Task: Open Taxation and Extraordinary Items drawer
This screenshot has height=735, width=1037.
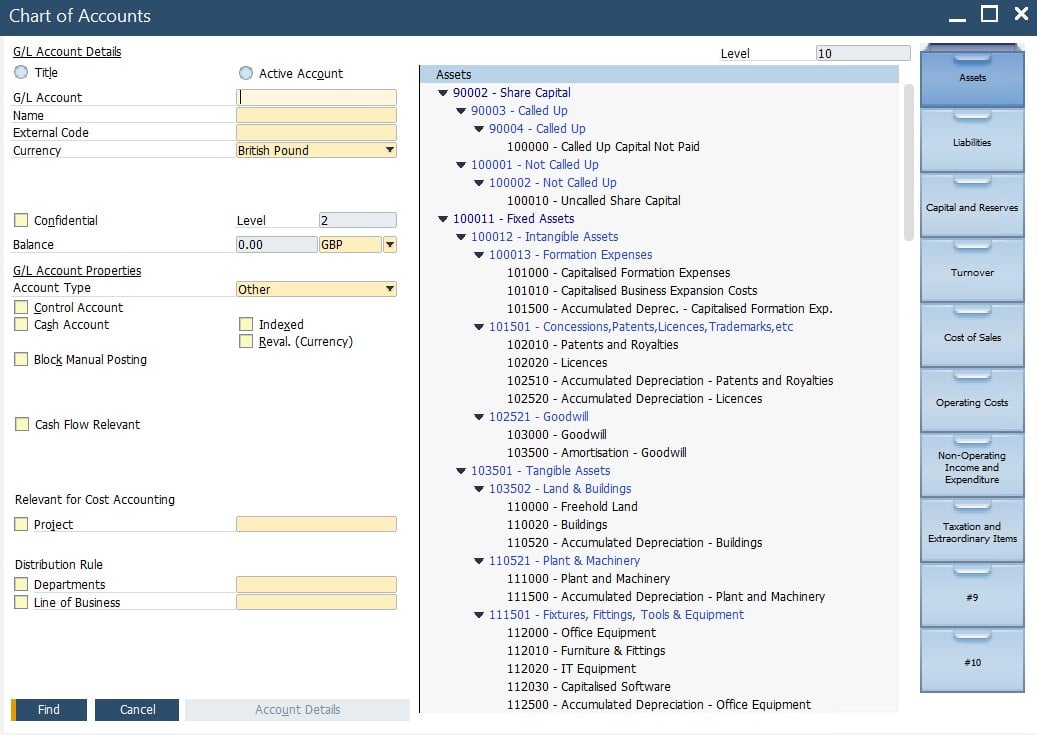Action: coord(972,532)
